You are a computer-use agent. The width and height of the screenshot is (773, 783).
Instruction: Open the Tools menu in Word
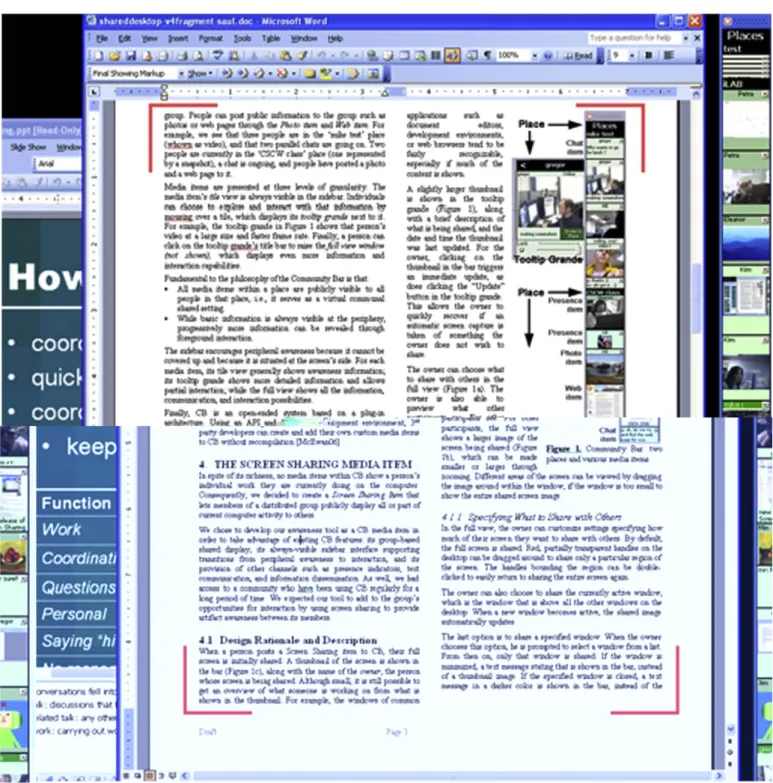[x=242, y=38]
